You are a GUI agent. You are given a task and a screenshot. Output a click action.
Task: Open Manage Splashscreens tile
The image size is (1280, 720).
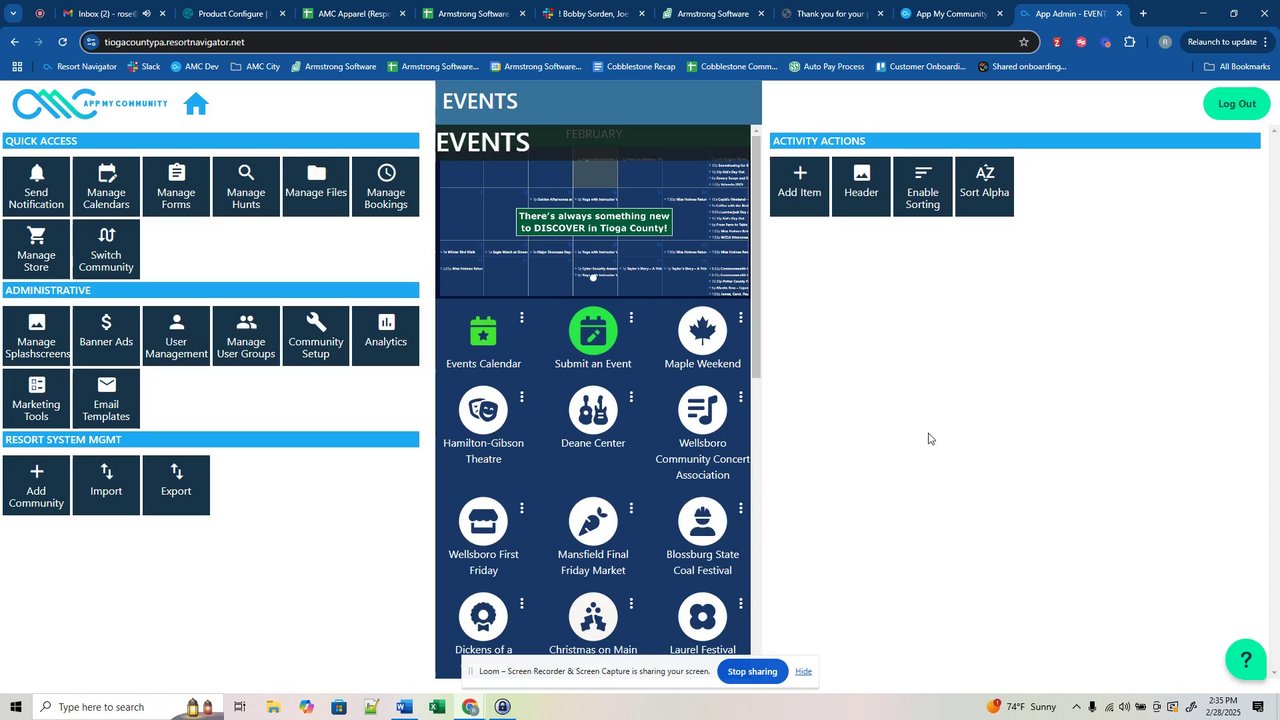[36, 336]
